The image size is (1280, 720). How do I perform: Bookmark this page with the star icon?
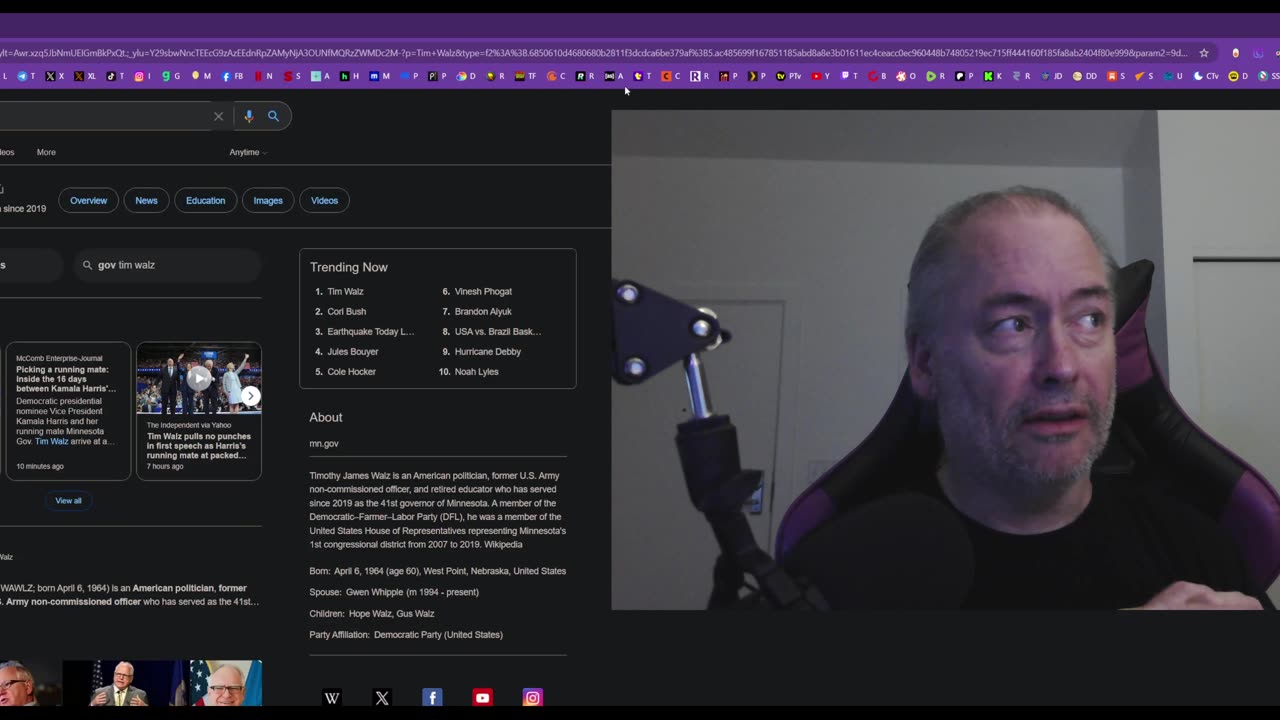1204,53
